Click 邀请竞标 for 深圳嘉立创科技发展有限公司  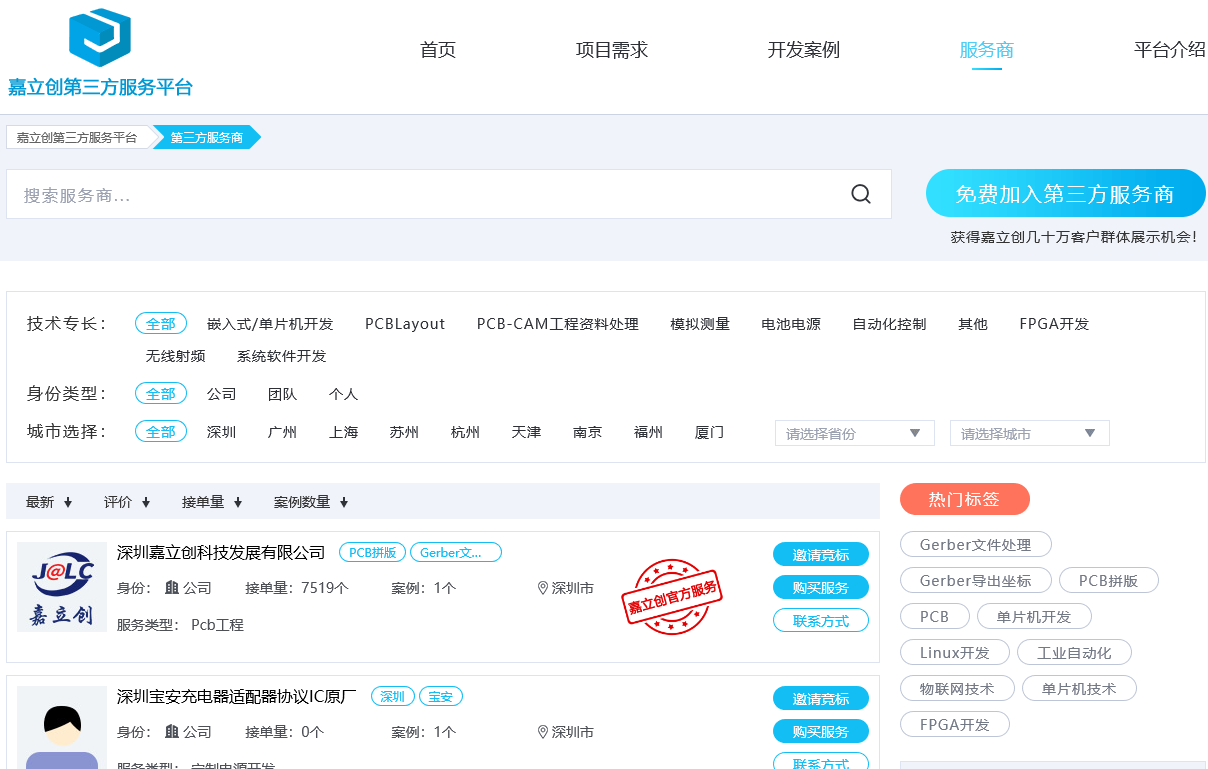point(821,555)
